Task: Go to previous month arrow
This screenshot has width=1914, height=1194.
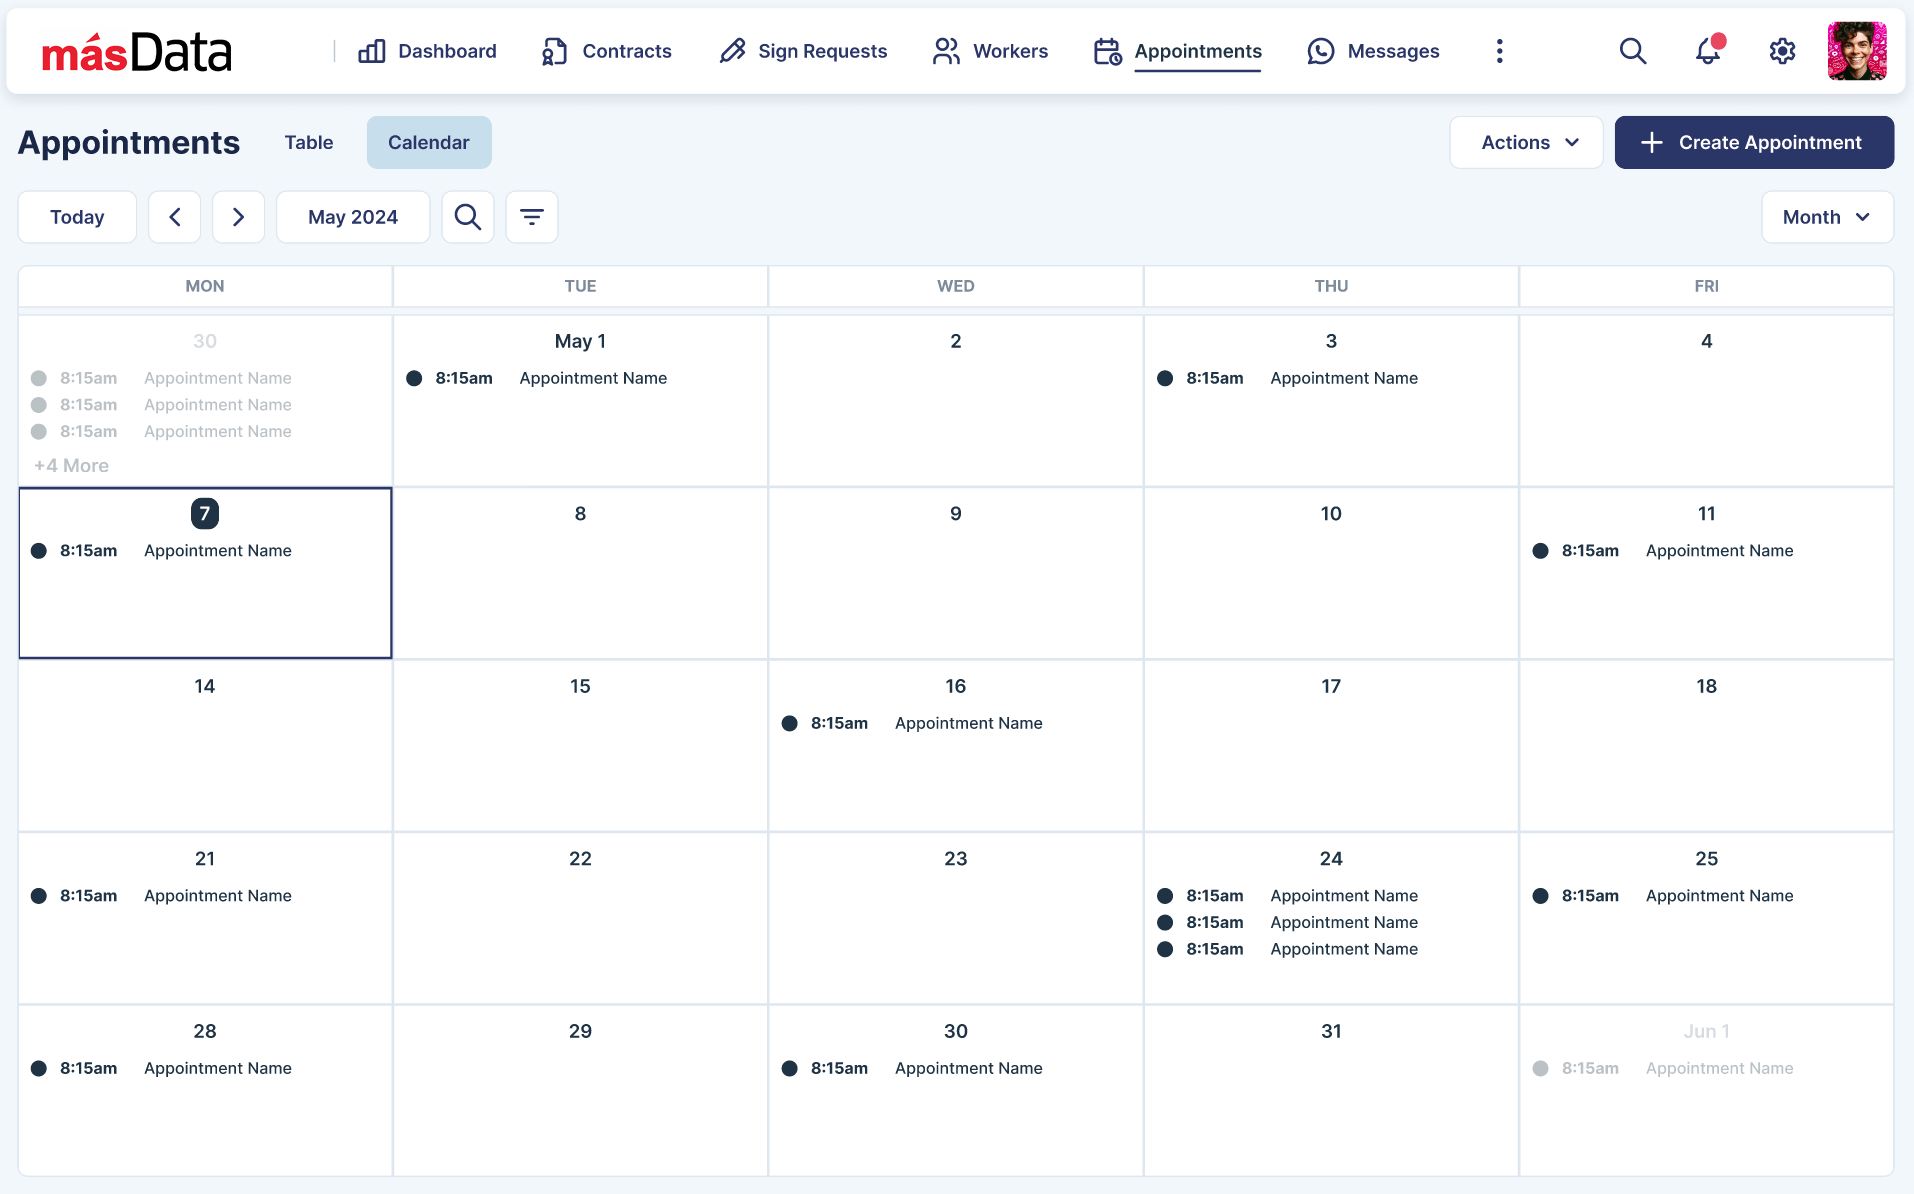Action: tap(175, 217)
